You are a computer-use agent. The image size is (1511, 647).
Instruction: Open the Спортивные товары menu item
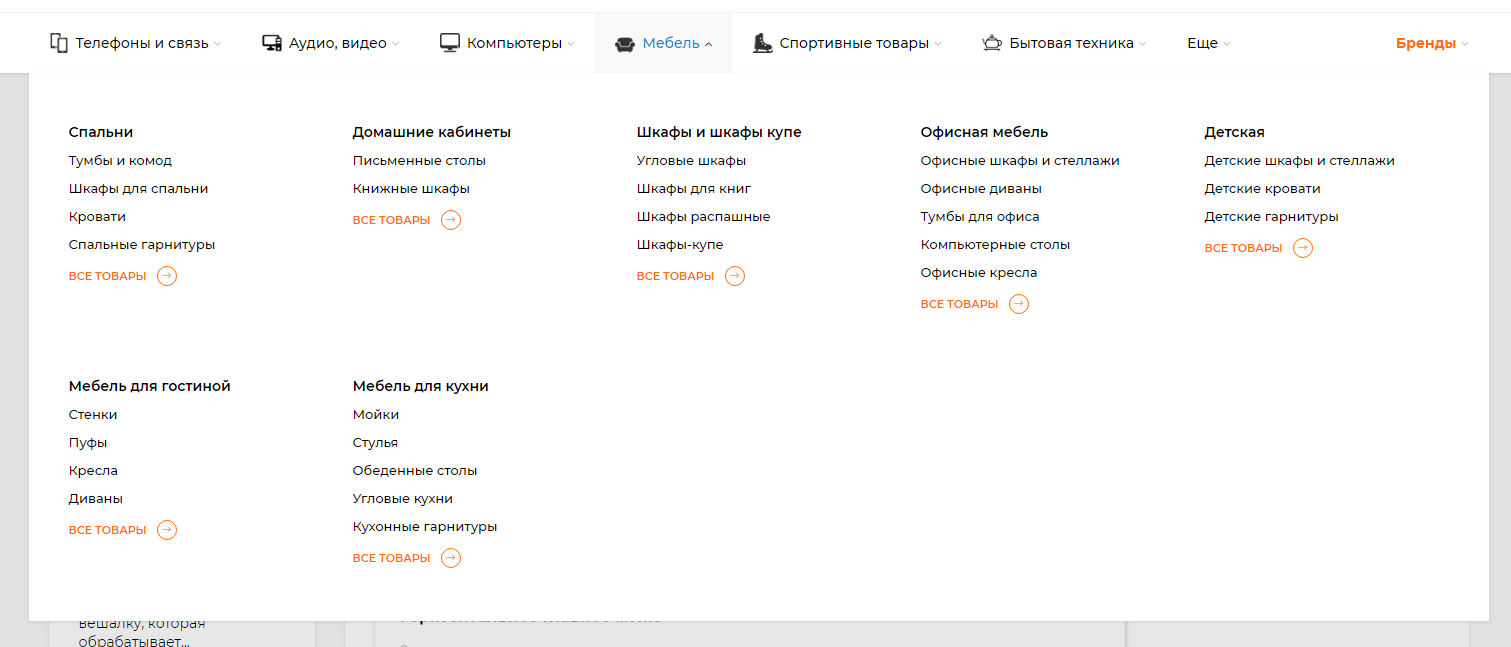click(854, 43)
